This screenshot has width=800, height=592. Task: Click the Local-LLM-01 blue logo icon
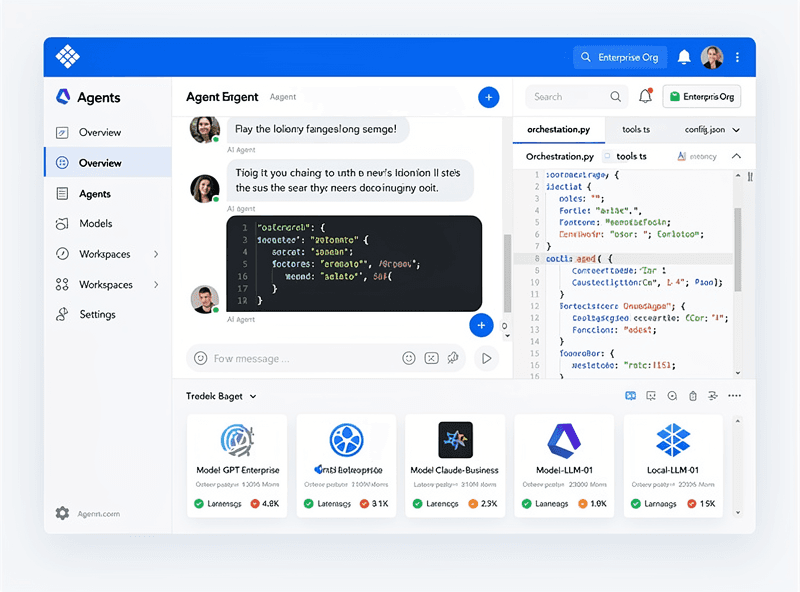pyautogui.click(x=673, y=439)
